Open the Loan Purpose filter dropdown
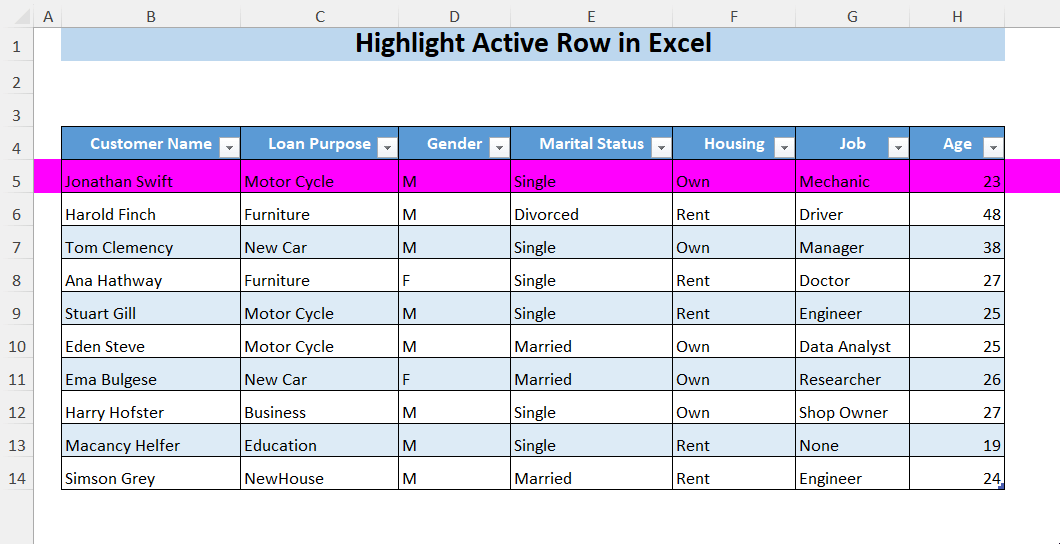 387,147
